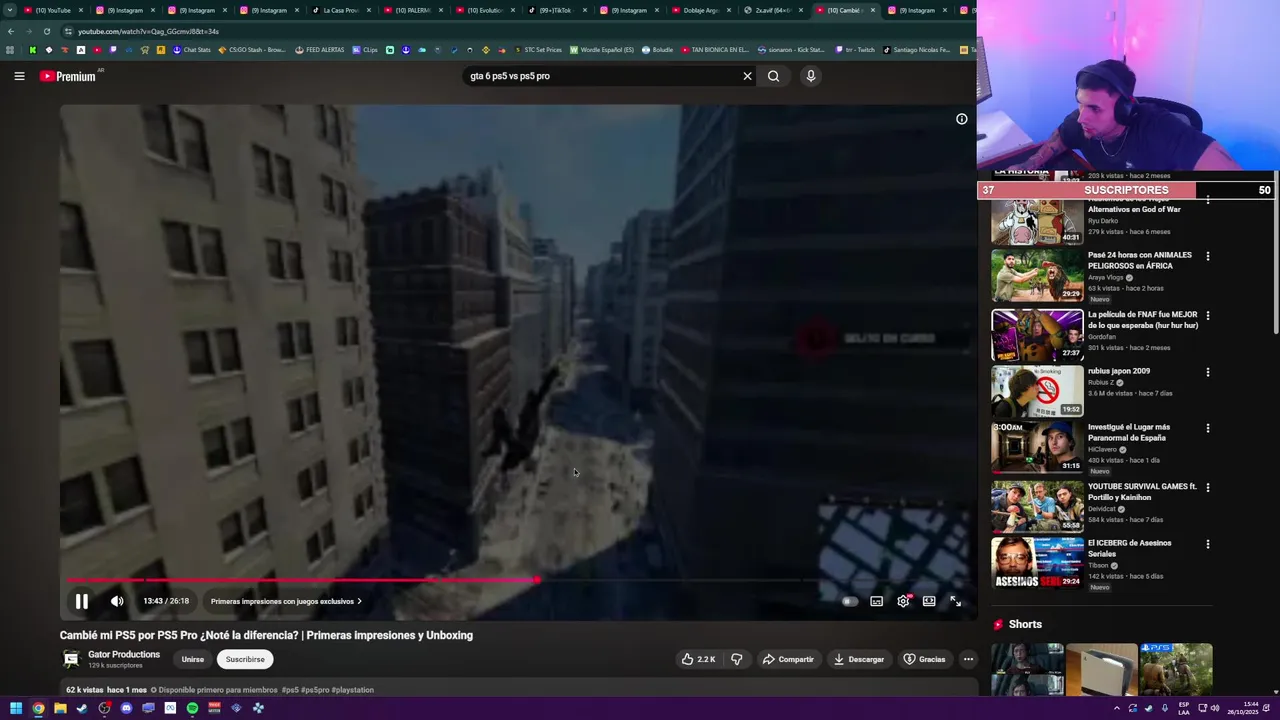This screenshot has height=720, width=1280.
Task: Open options for 'YOUTUBE SURVIVAL GAMES' video
Action: coord(1208,488)
